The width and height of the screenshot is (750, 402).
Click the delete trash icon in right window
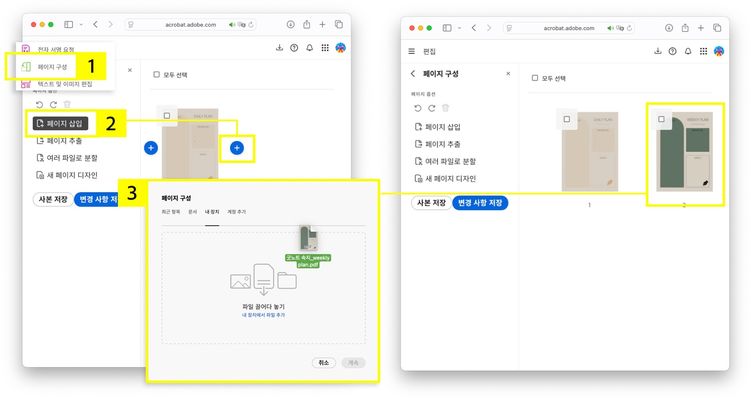[x=445, y=108]
